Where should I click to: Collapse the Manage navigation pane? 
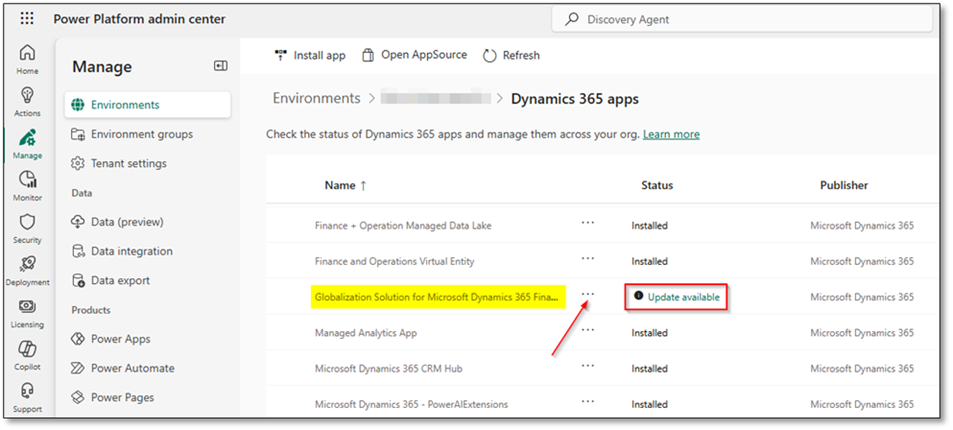pos(221,66)
